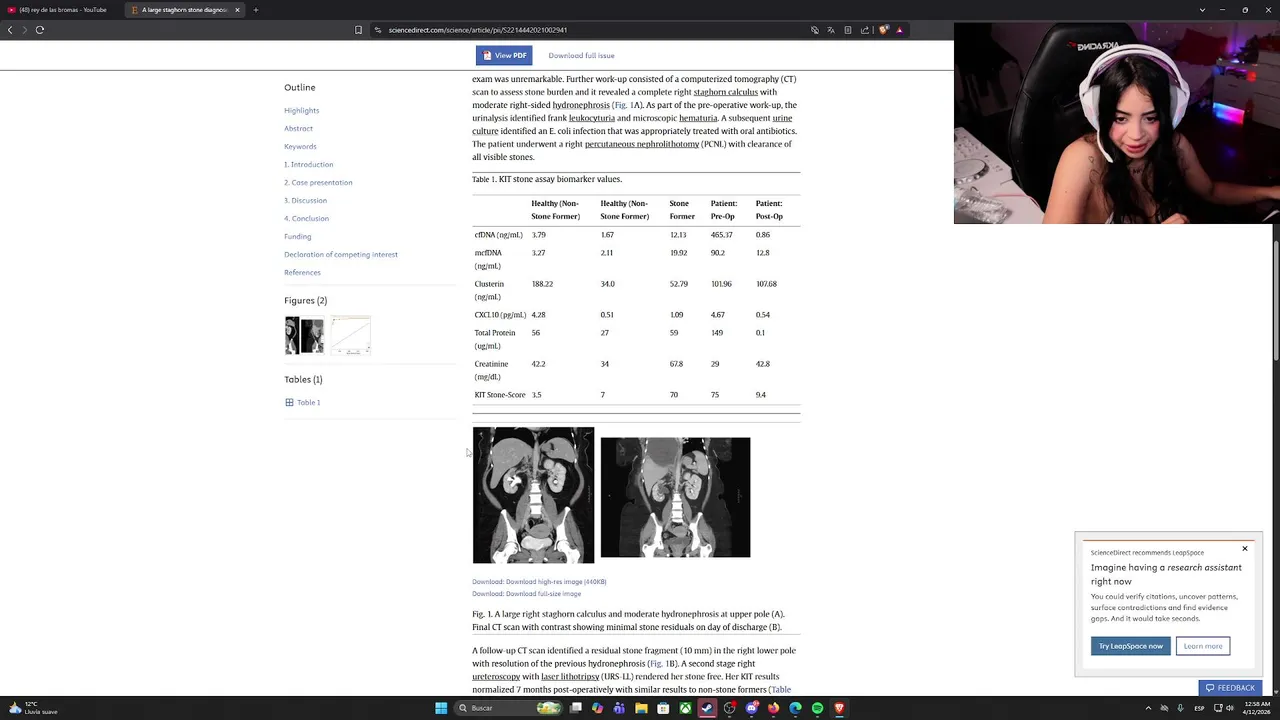Open Steam from the taskbar

[707, 708]
